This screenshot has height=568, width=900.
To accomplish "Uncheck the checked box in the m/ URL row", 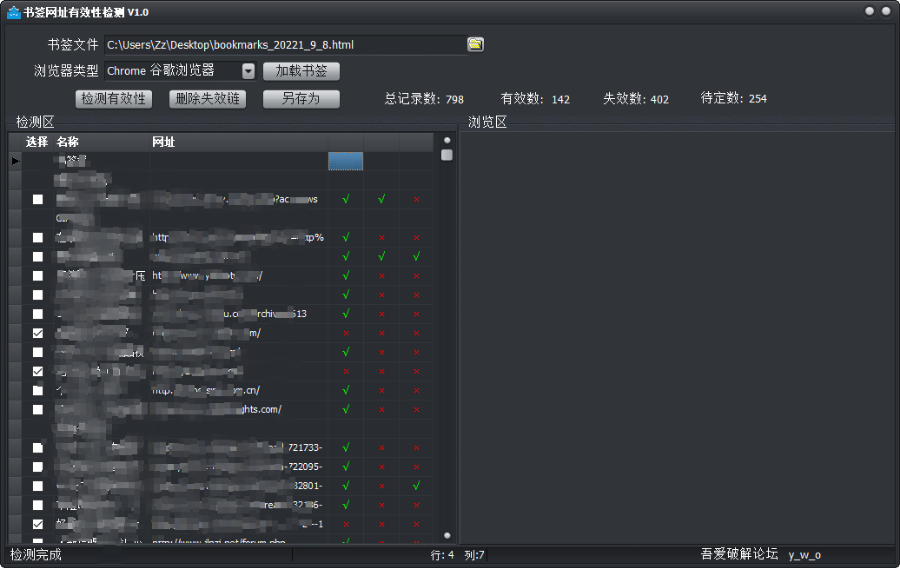I will (38, 333).
